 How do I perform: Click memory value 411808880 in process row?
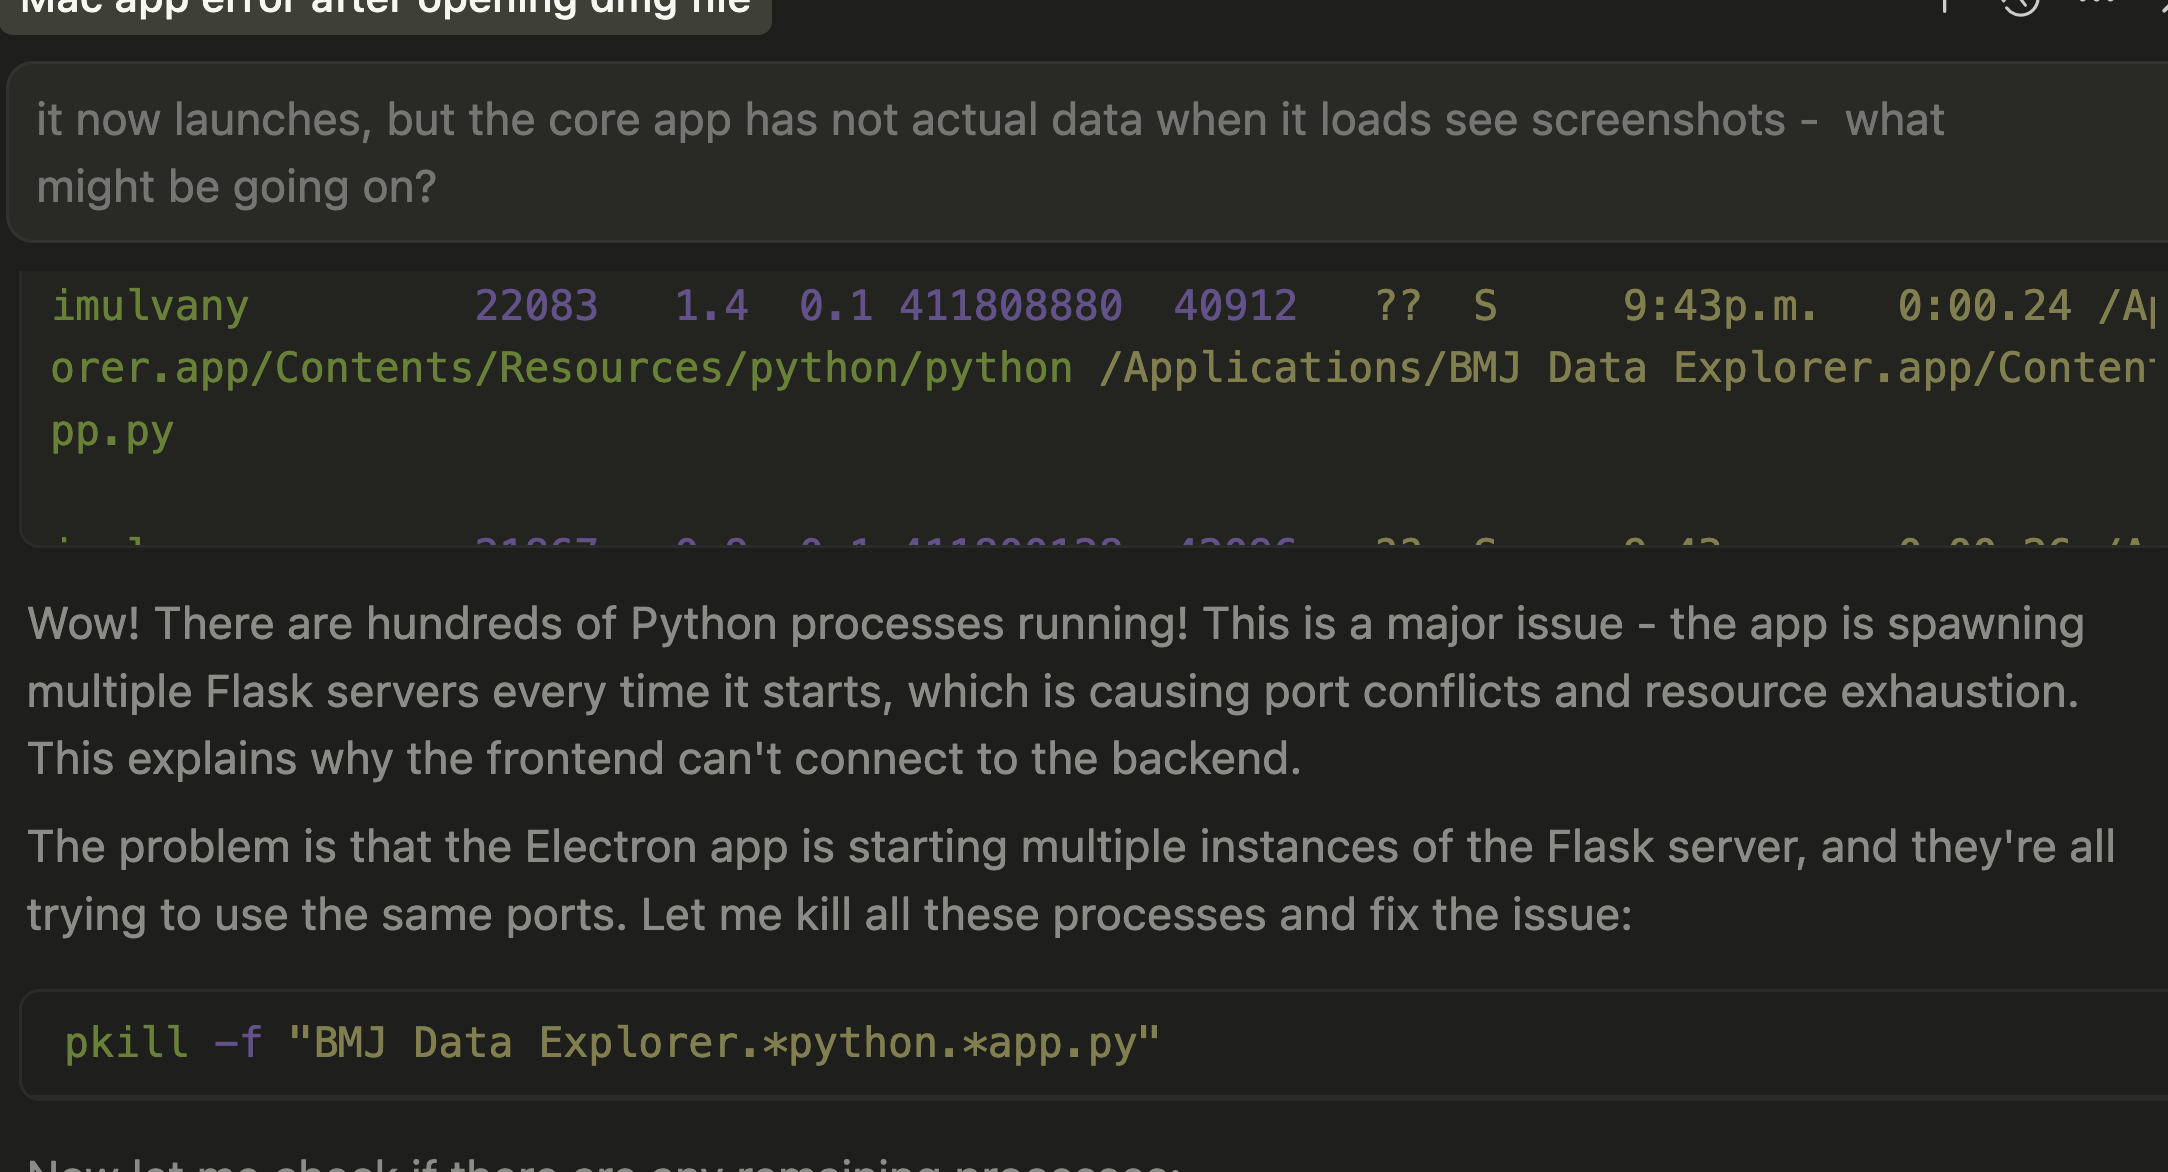point(1010,305)
